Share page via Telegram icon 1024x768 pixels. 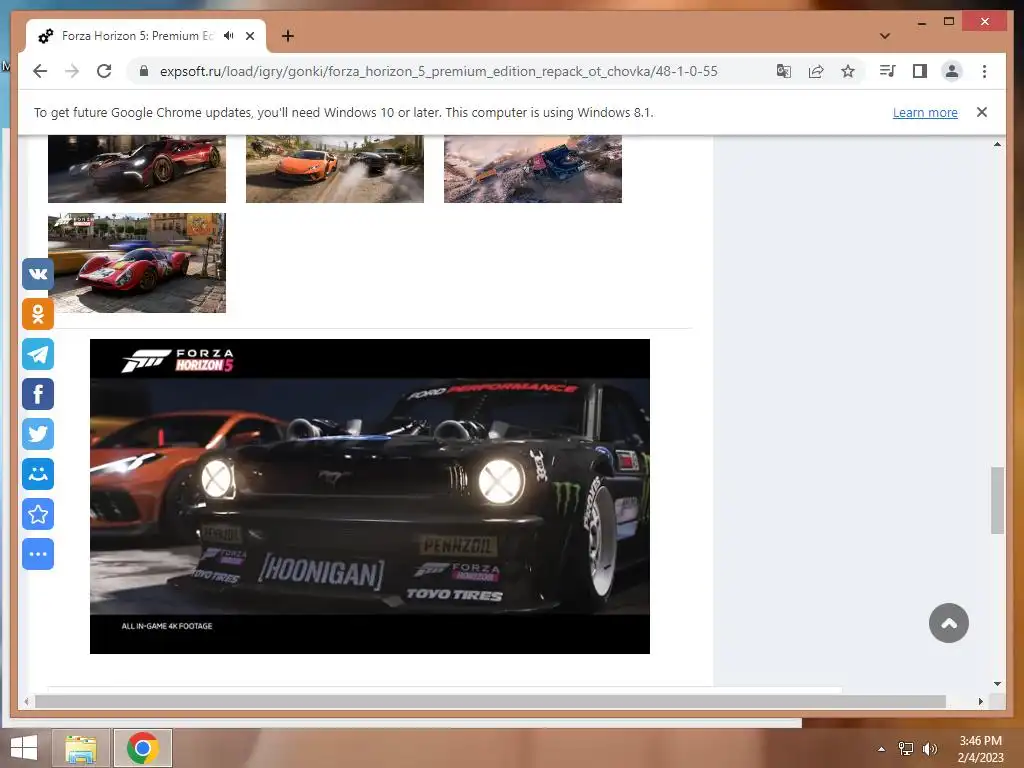[38, 354]
